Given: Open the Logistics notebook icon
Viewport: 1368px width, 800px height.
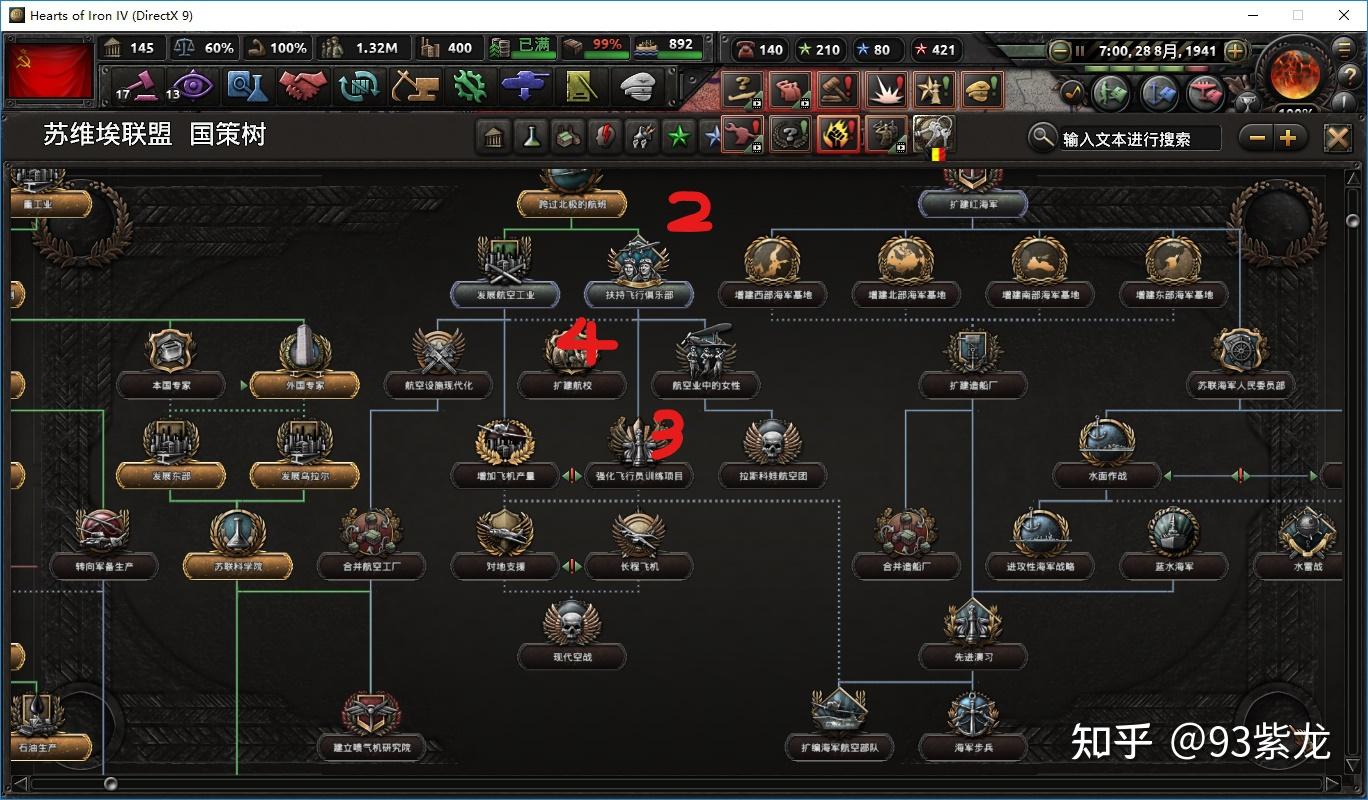Looking at the screenshot, I should click(x=581, y=87).
